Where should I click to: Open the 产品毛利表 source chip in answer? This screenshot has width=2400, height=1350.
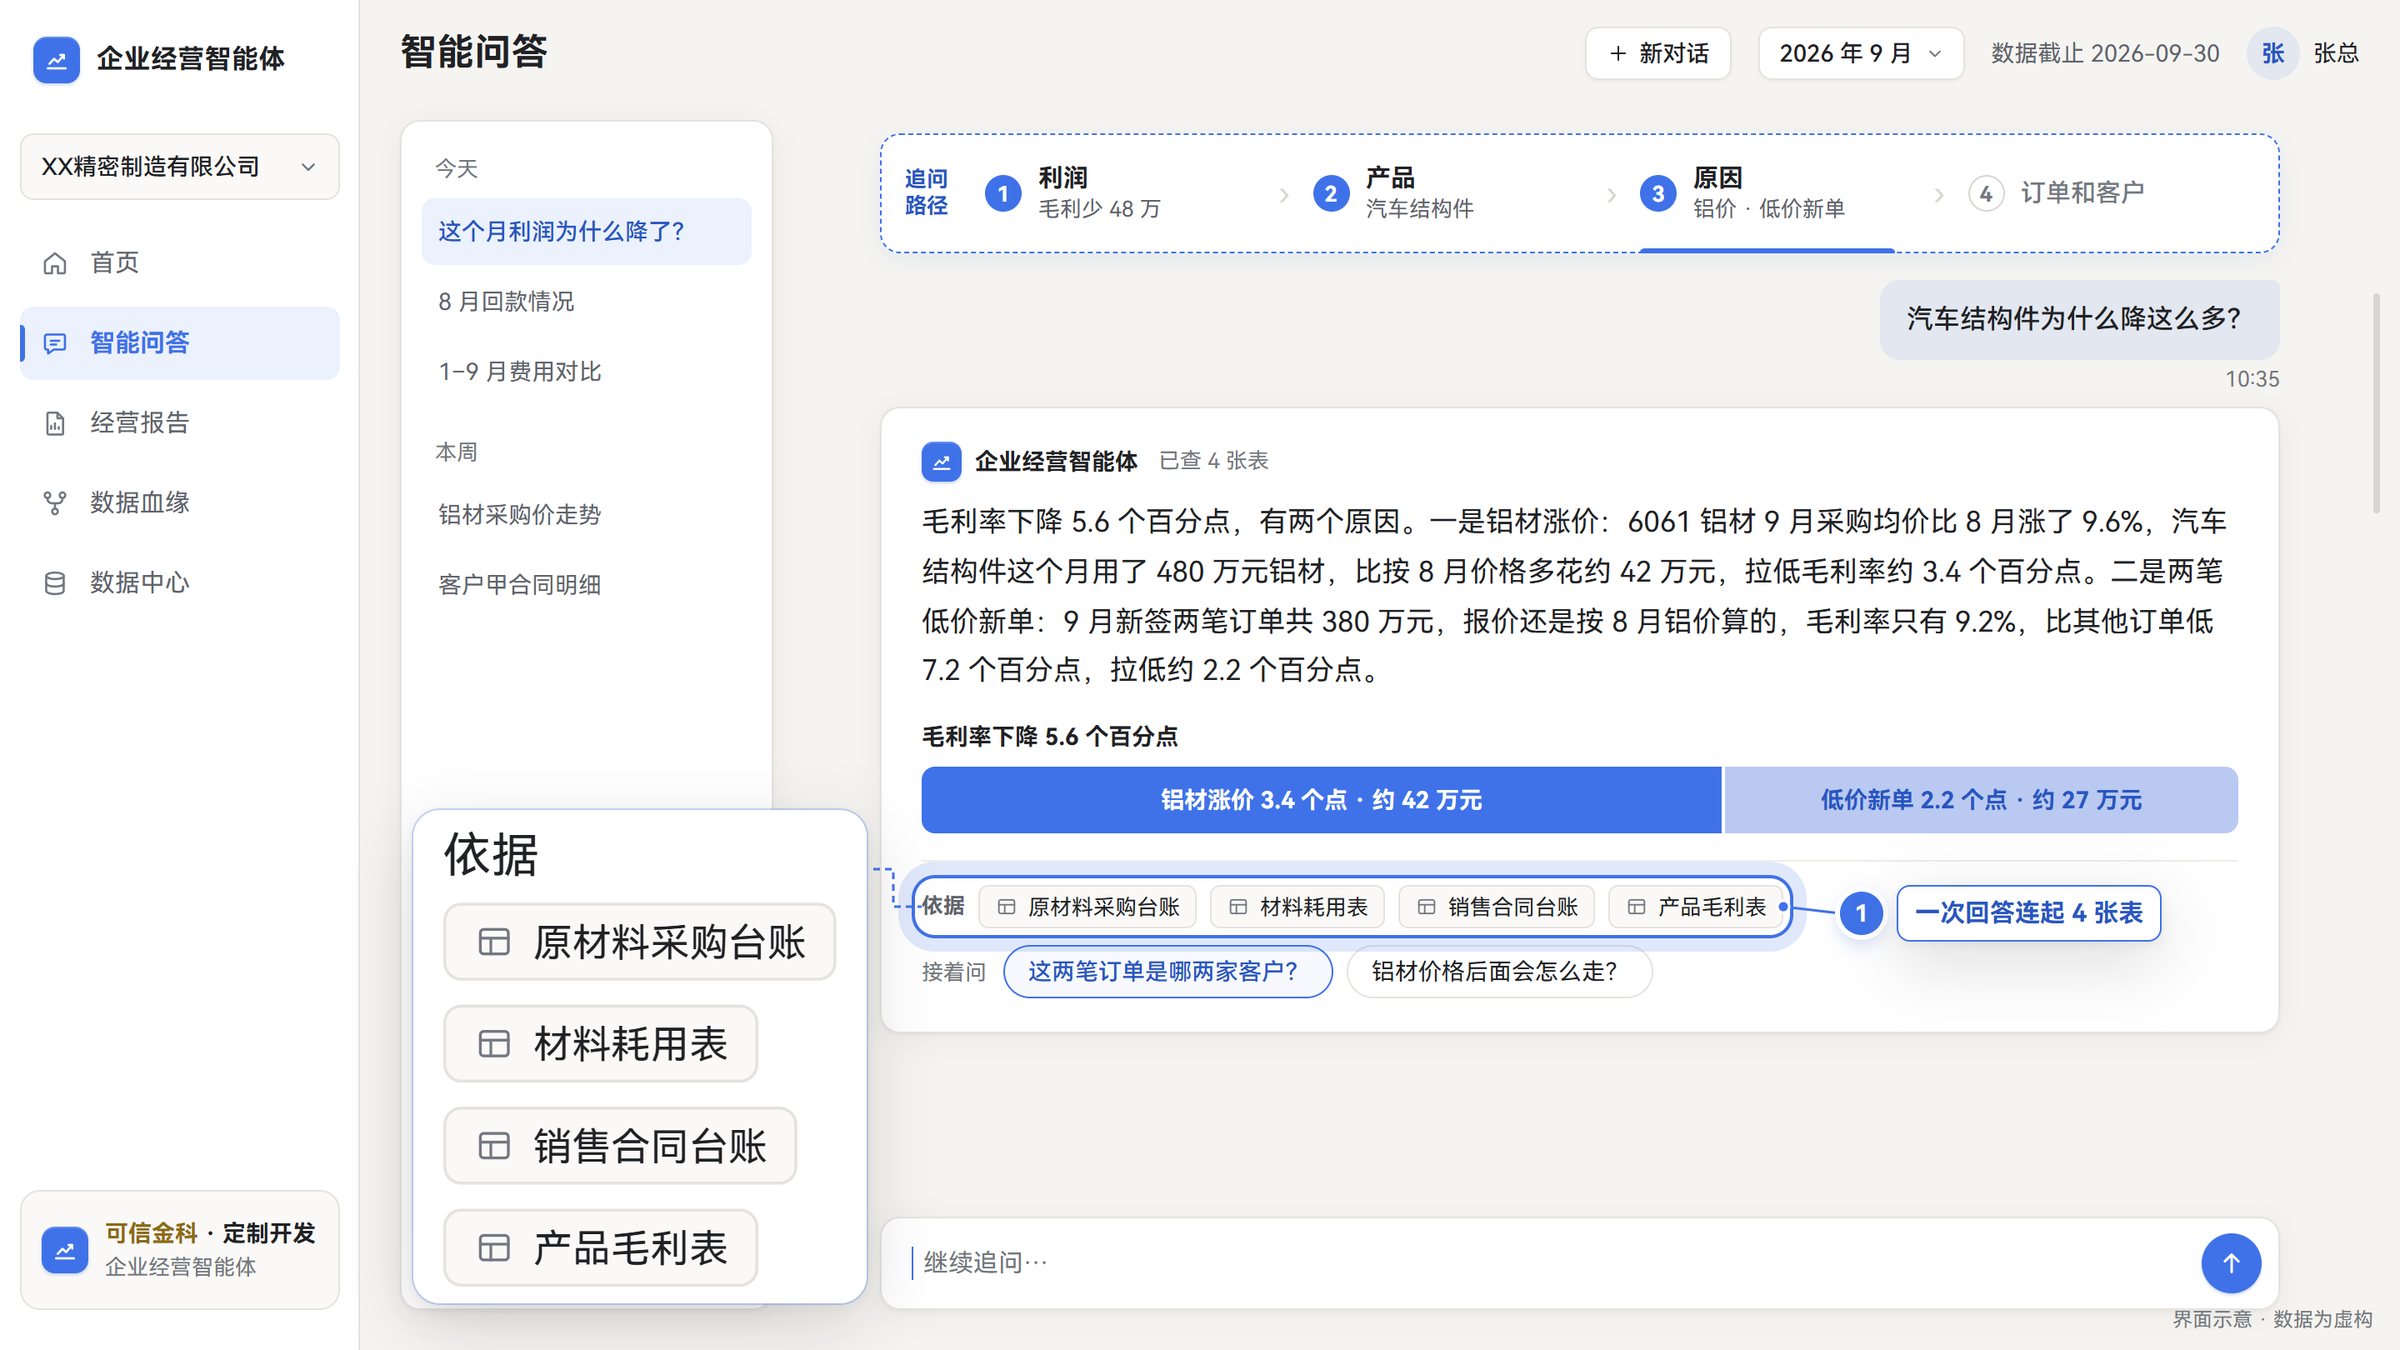pyautogui.click(x=1696, y=907)
